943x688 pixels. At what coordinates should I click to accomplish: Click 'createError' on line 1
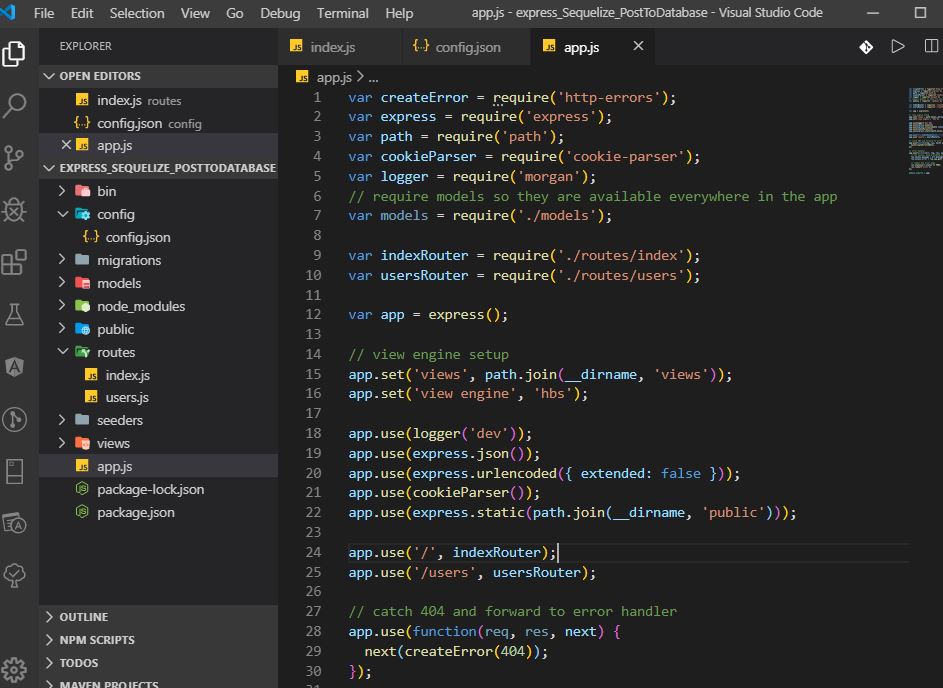point(424,97)
